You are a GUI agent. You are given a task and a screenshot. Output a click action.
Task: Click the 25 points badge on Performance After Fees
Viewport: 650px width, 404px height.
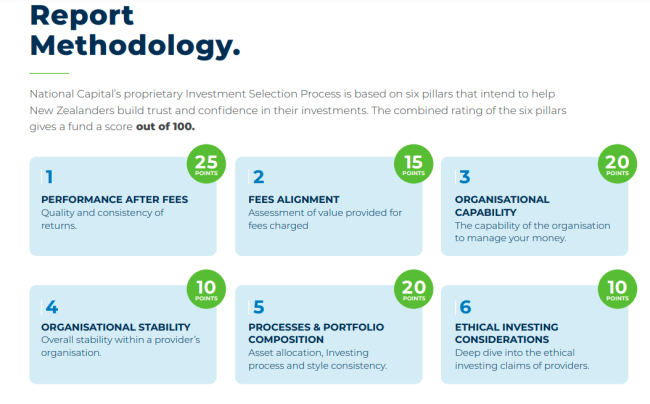pyautogui.click(x=204, y=163)
